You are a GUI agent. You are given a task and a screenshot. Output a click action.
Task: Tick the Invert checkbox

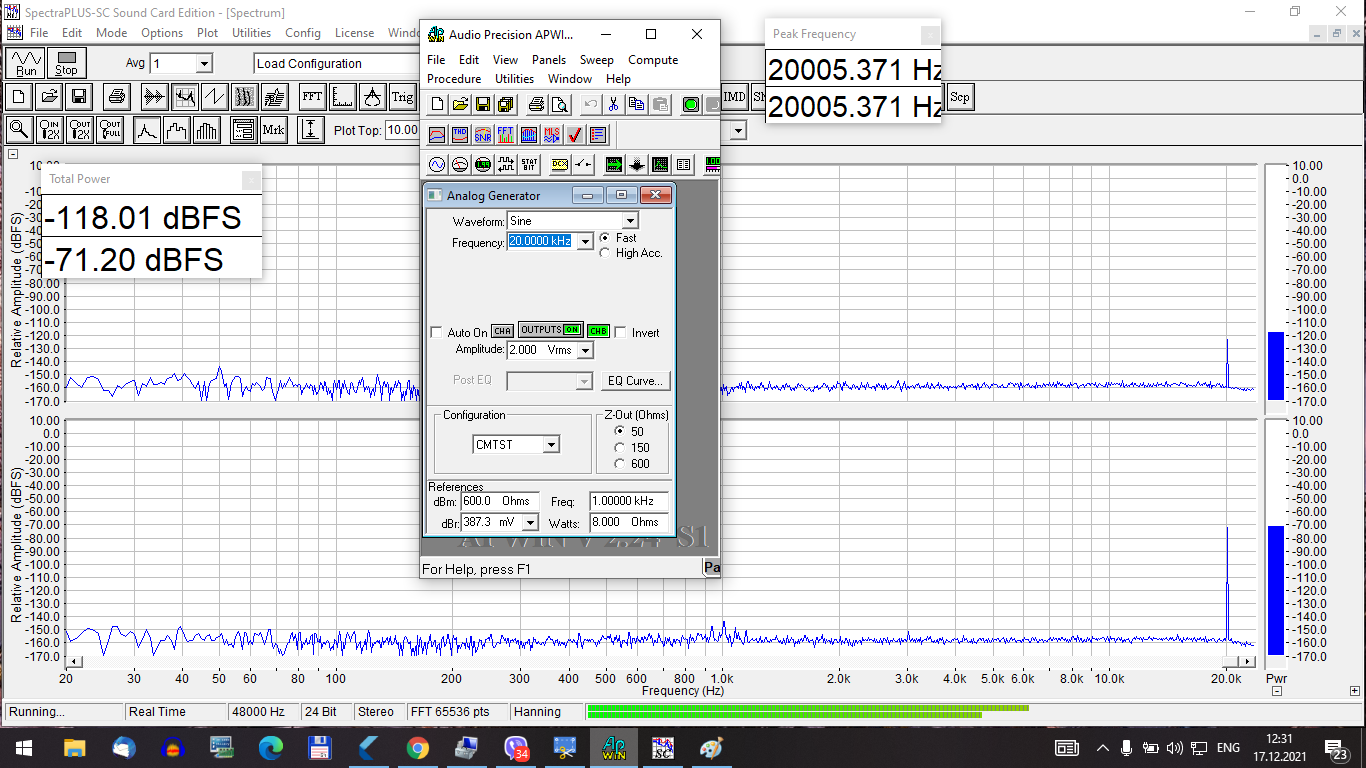620,332
